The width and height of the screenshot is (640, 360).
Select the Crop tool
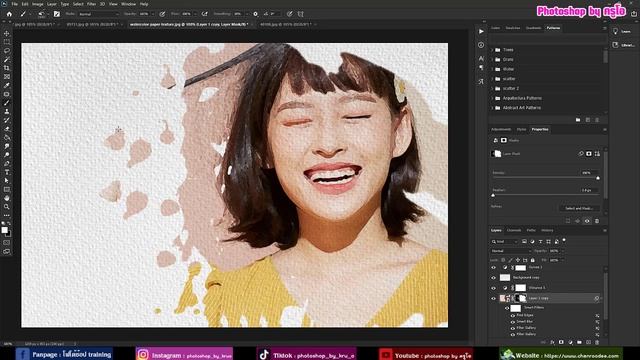7,68
